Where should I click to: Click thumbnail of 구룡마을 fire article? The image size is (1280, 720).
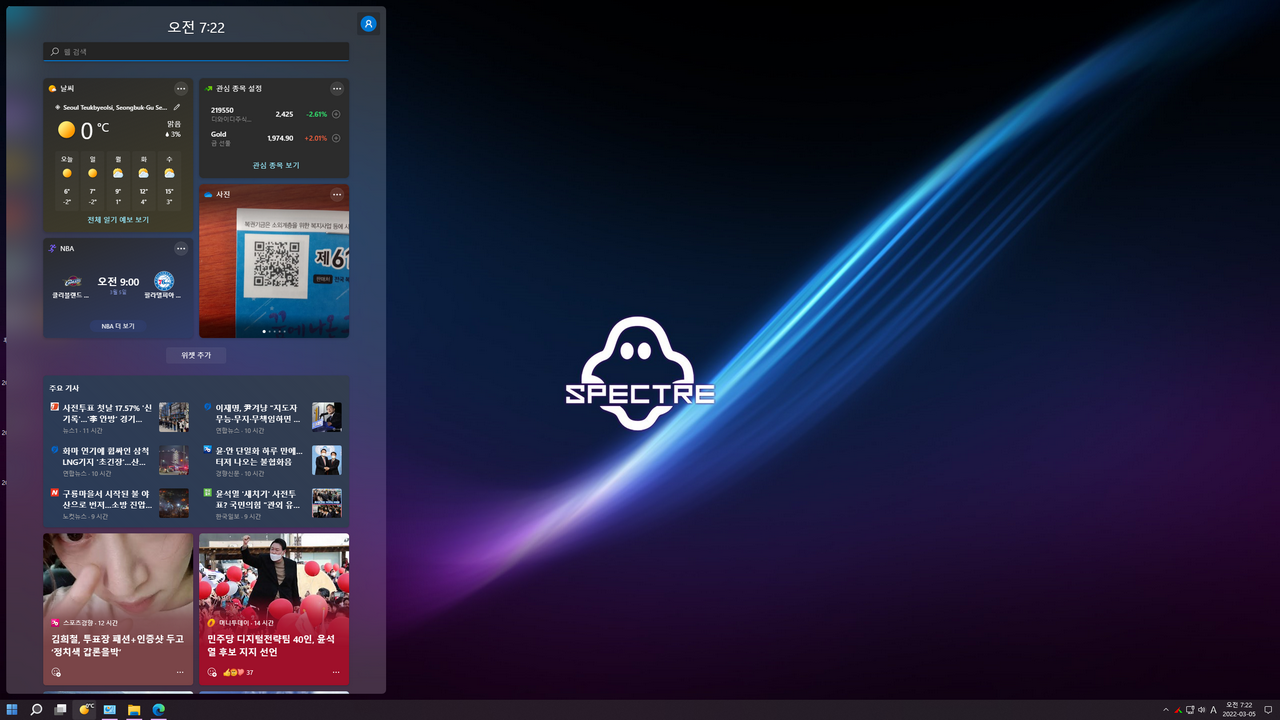click(x=174, y=503)
